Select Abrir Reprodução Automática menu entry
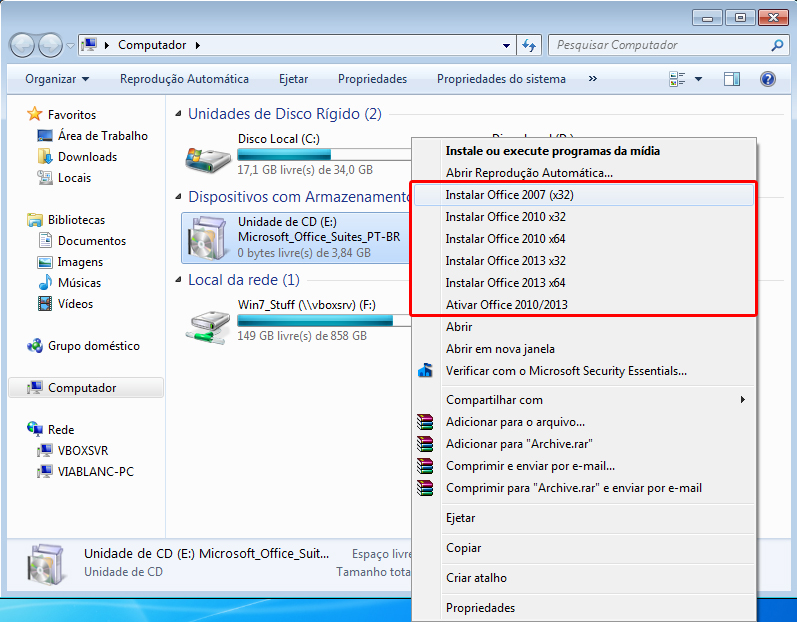 584,173
